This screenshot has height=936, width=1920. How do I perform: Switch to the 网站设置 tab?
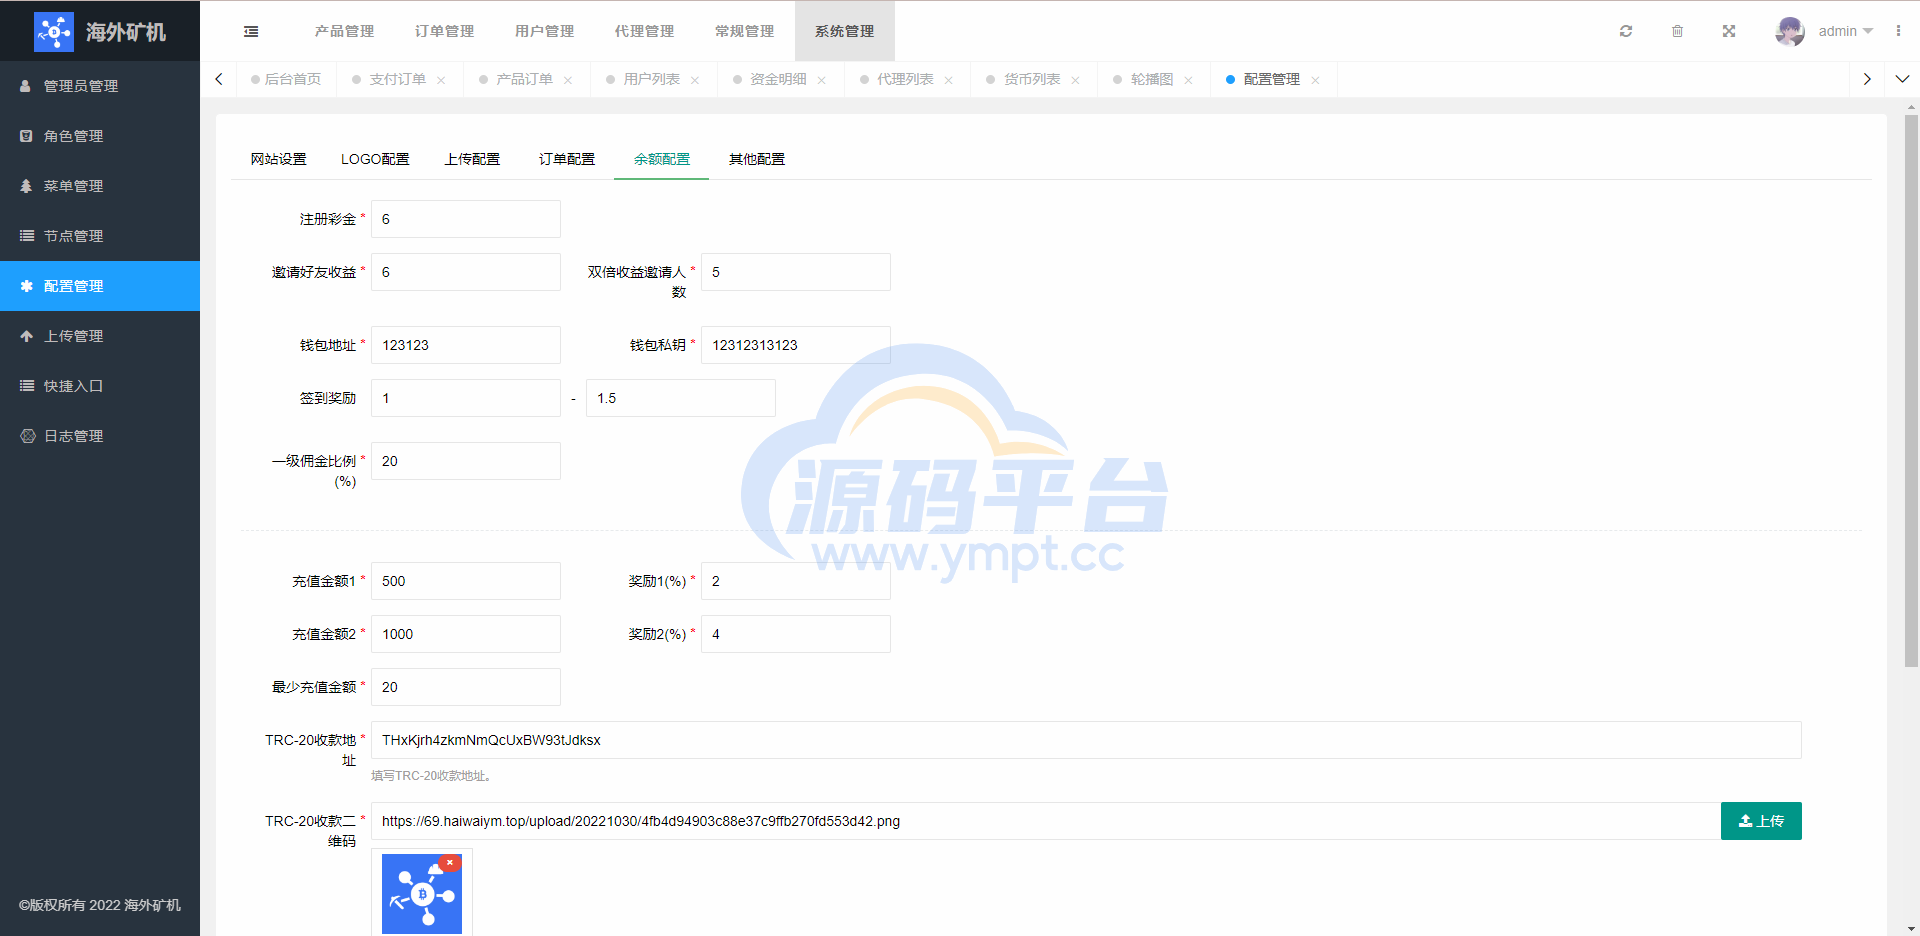pos(278,159)
